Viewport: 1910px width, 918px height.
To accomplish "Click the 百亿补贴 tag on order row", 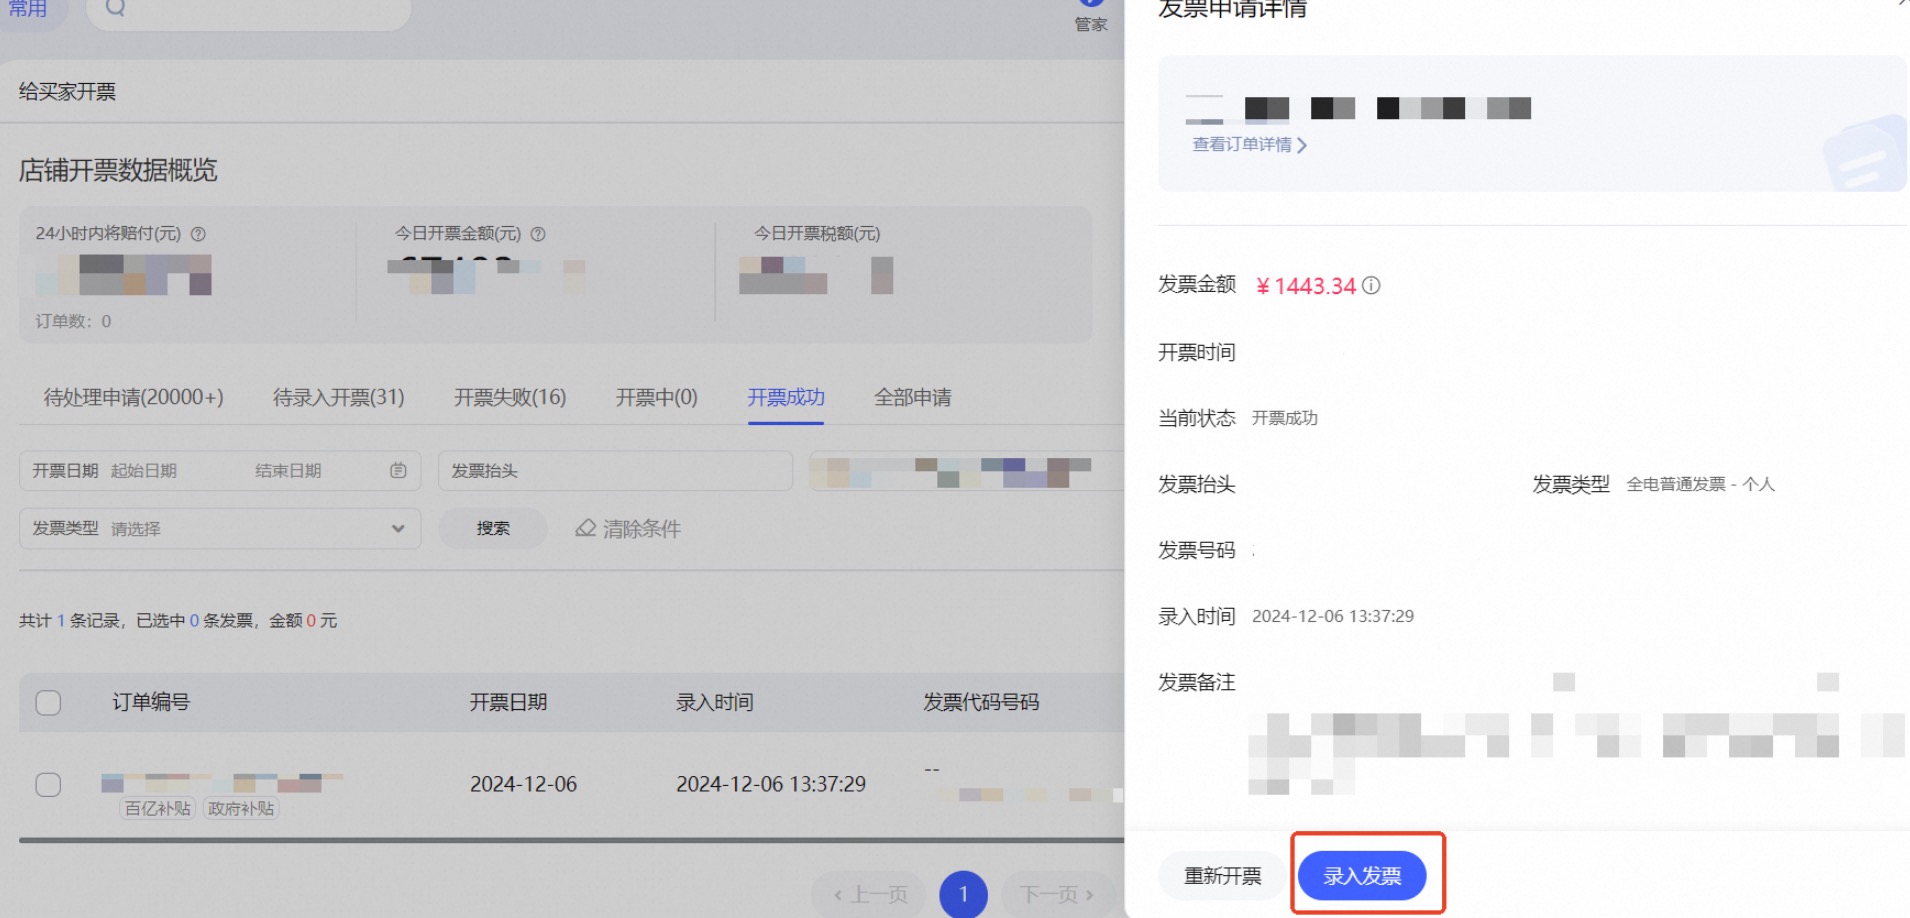I will (x=158, y=808).
